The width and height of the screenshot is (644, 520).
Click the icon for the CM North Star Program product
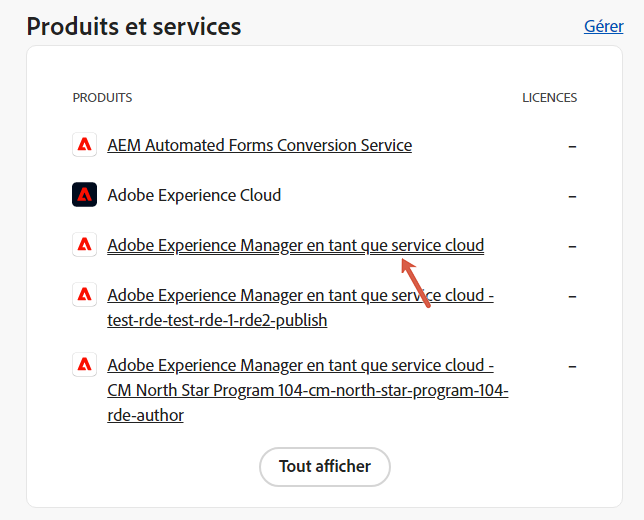pos(84,365)
